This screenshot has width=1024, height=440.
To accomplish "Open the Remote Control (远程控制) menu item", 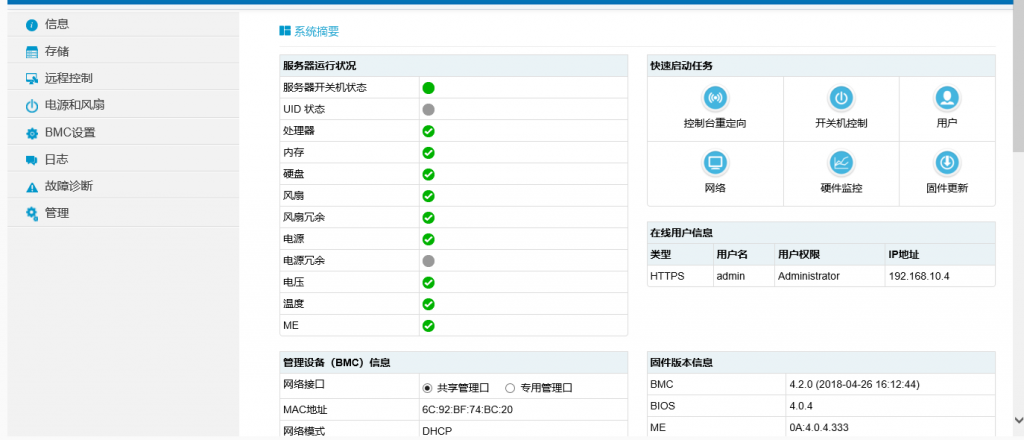I will tap(68, 78).
